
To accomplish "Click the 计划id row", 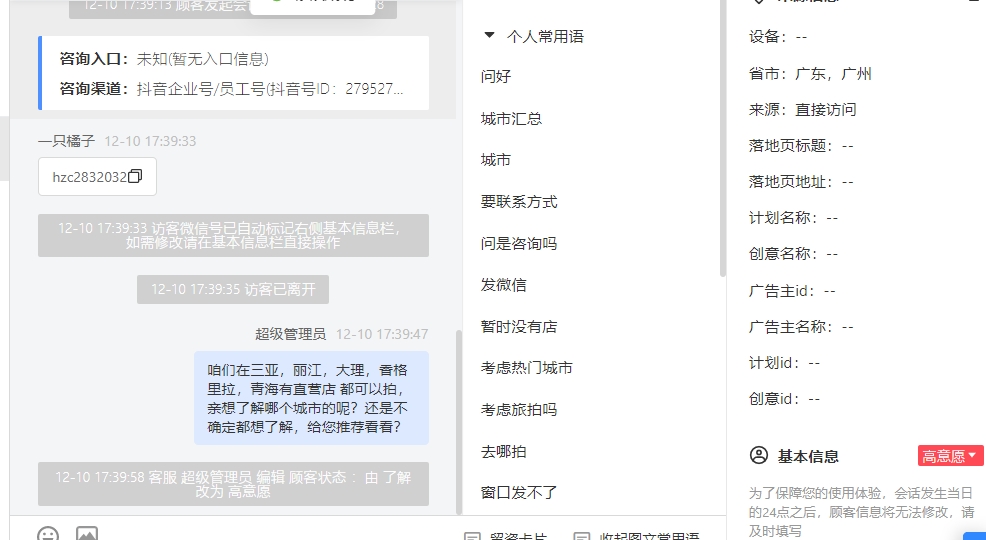I will (785, 363).
